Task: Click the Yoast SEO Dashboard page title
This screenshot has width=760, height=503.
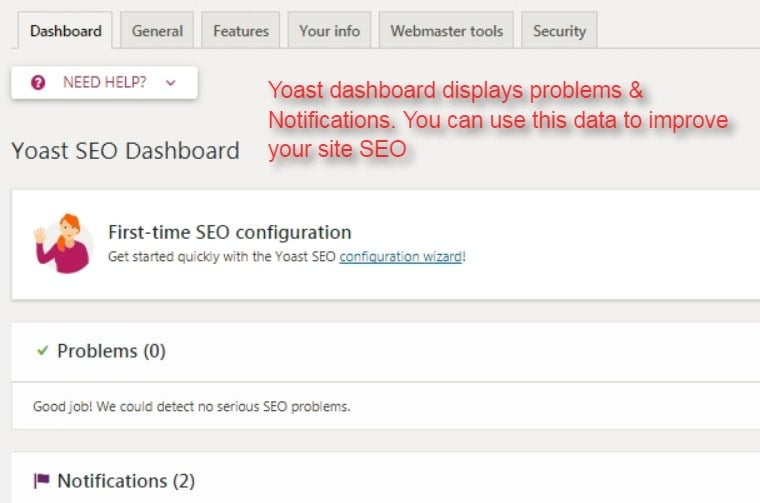Action: (126, 151)
